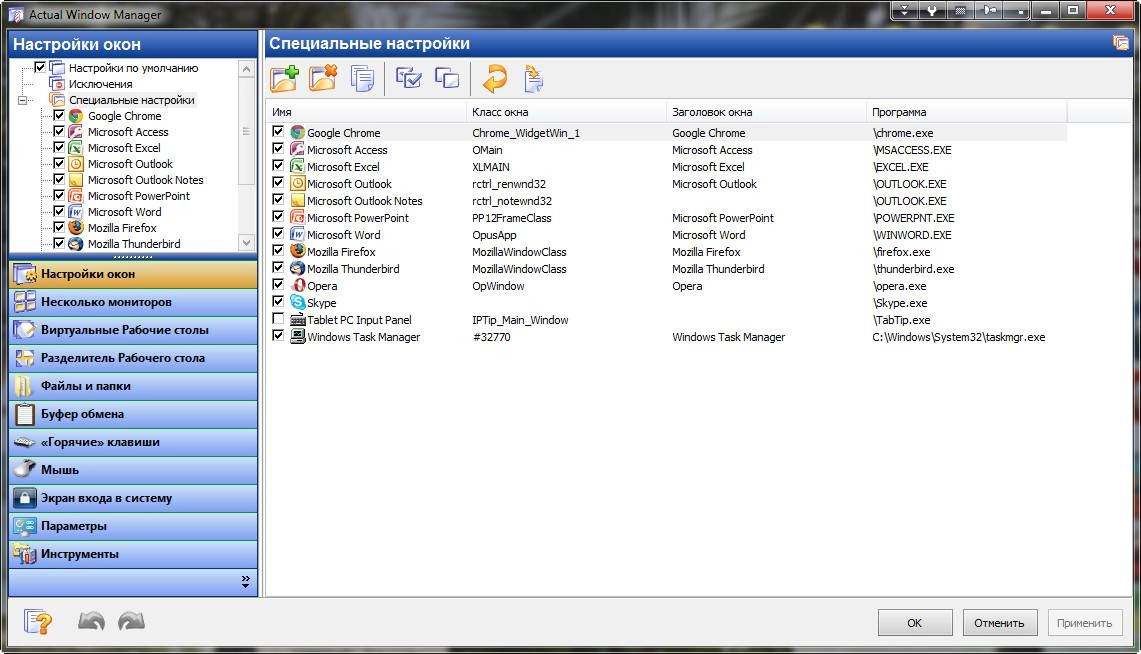Click the copy rule documents icon

coord(362,79)
